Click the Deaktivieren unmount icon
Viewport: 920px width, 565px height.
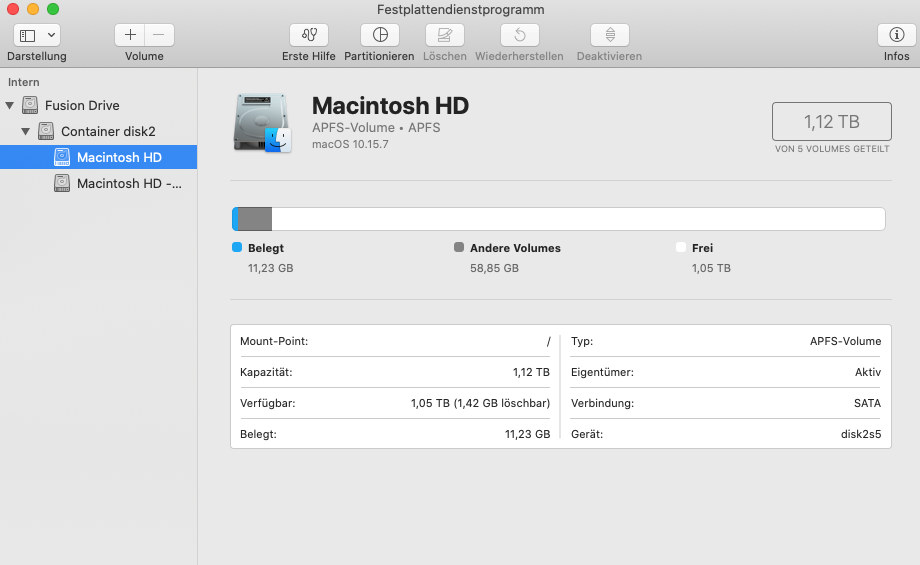click(609, 35)
